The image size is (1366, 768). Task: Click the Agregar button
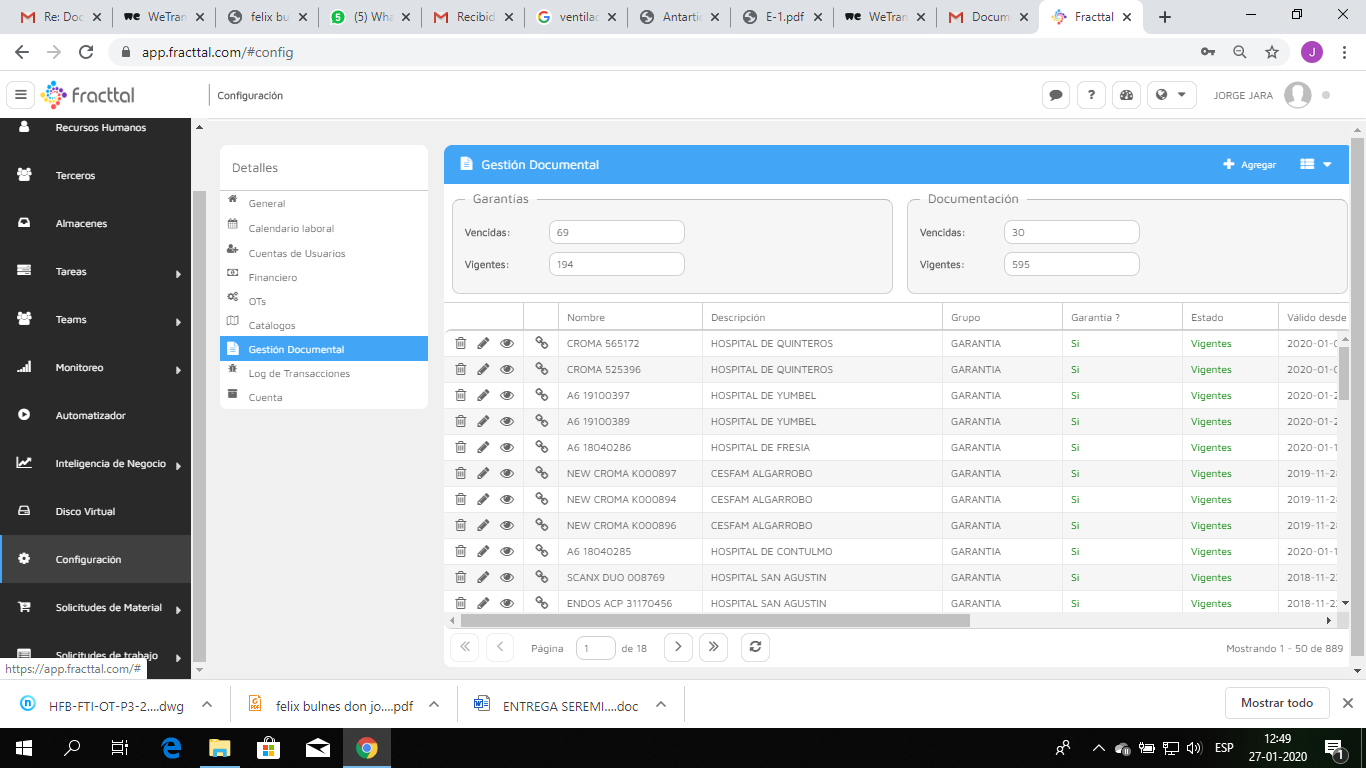tap(1249, 165)
